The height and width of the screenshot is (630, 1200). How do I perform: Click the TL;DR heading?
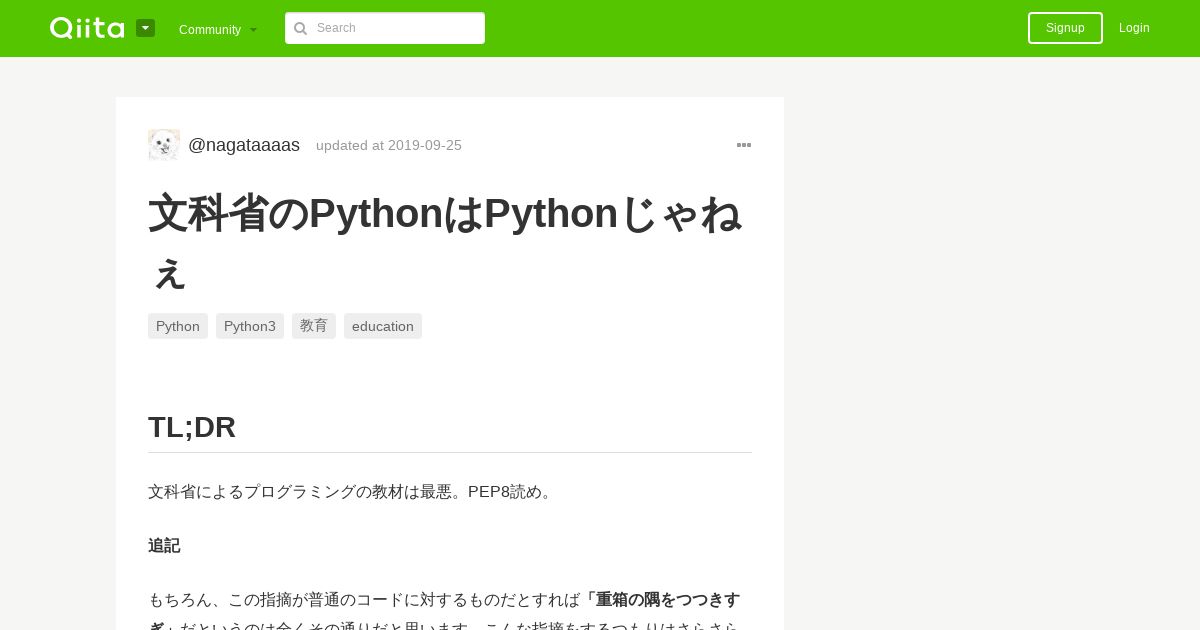click(x=192, y=427)
